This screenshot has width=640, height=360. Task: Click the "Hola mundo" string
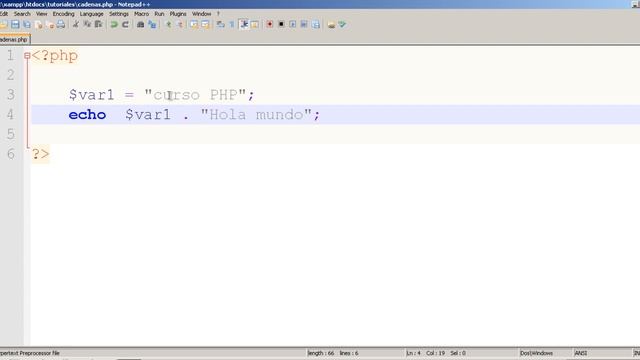(256, 114)
